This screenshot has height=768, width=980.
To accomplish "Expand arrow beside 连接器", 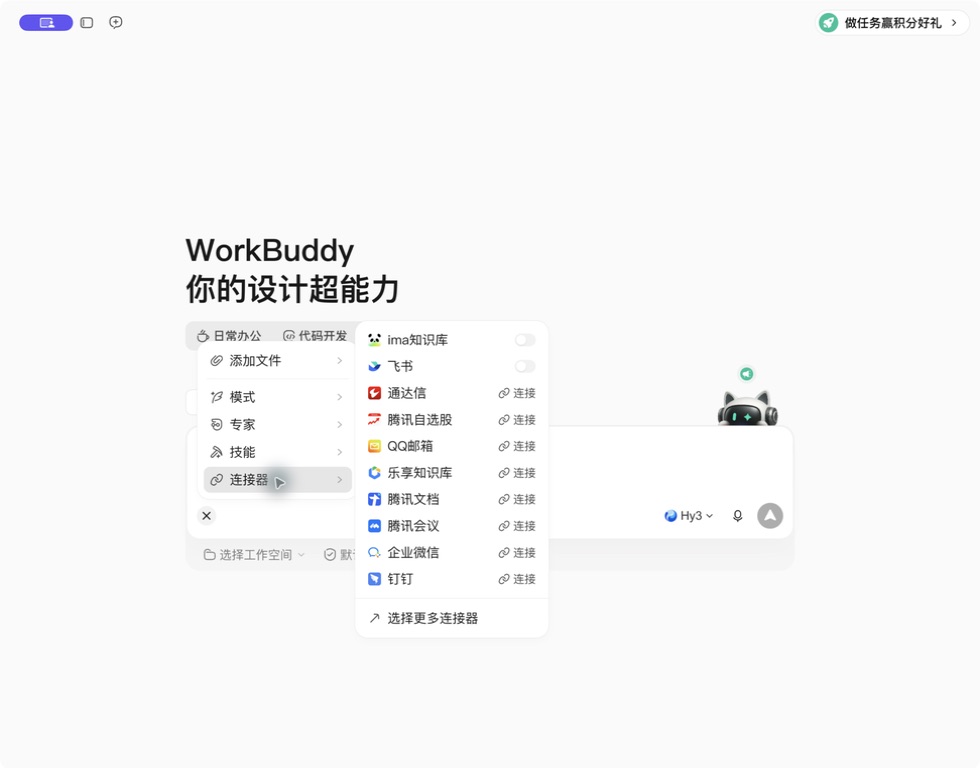I will 339,479.
